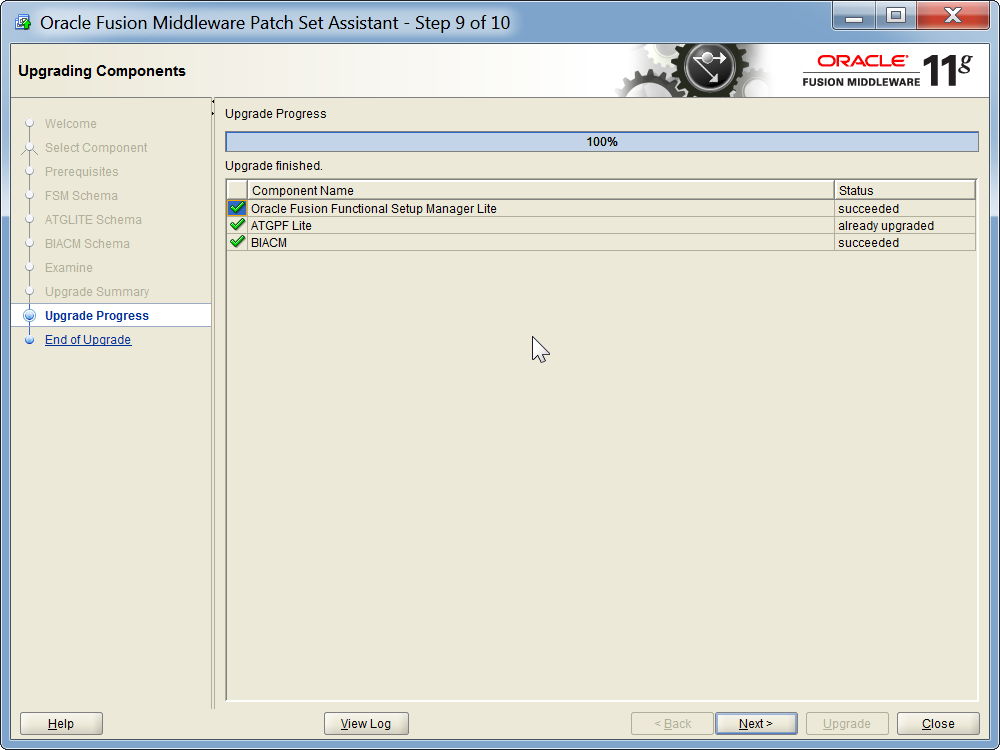Open the View Log button
This screenshot has height=750, width=1000.
pyautogui.click(x=366, y=724)
